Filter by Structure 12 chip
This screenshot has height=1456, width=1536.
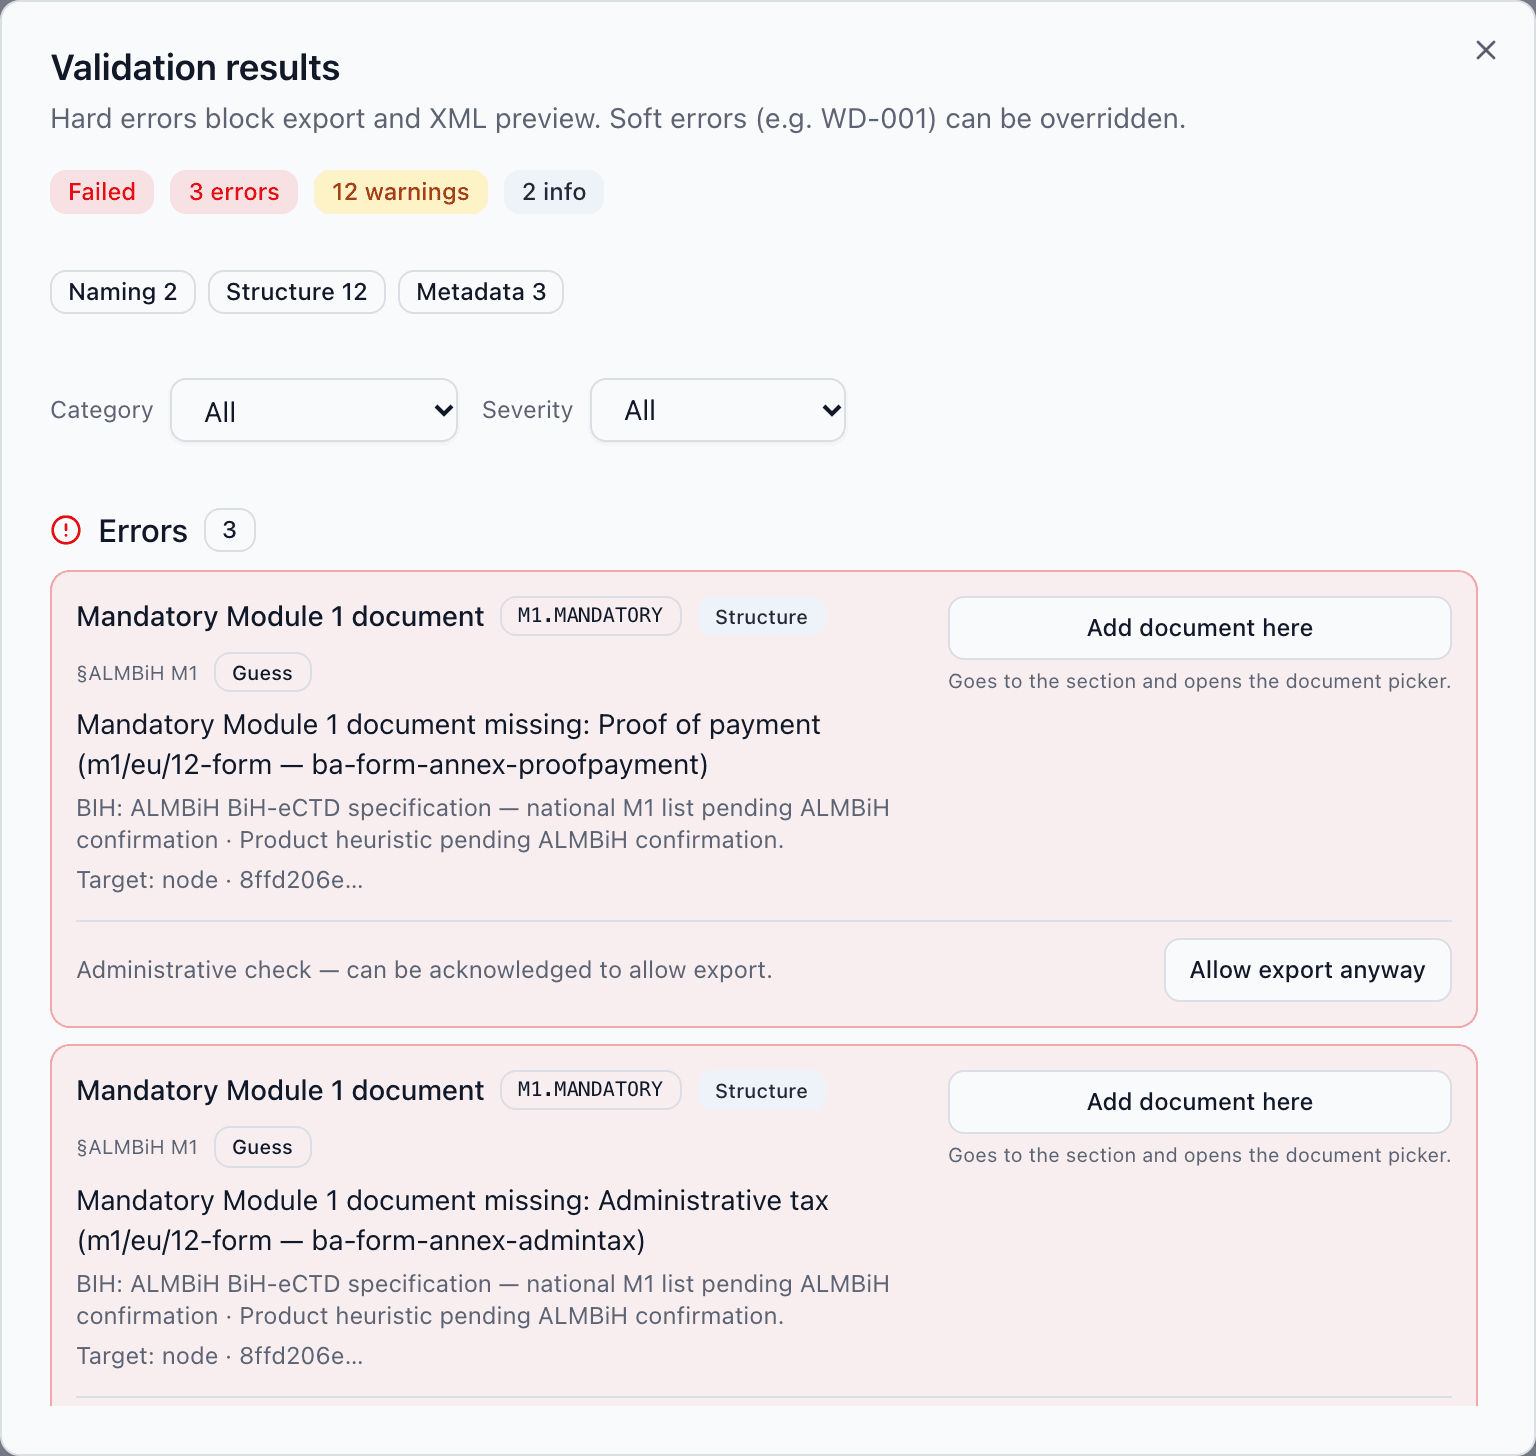[x=297, y=292]
